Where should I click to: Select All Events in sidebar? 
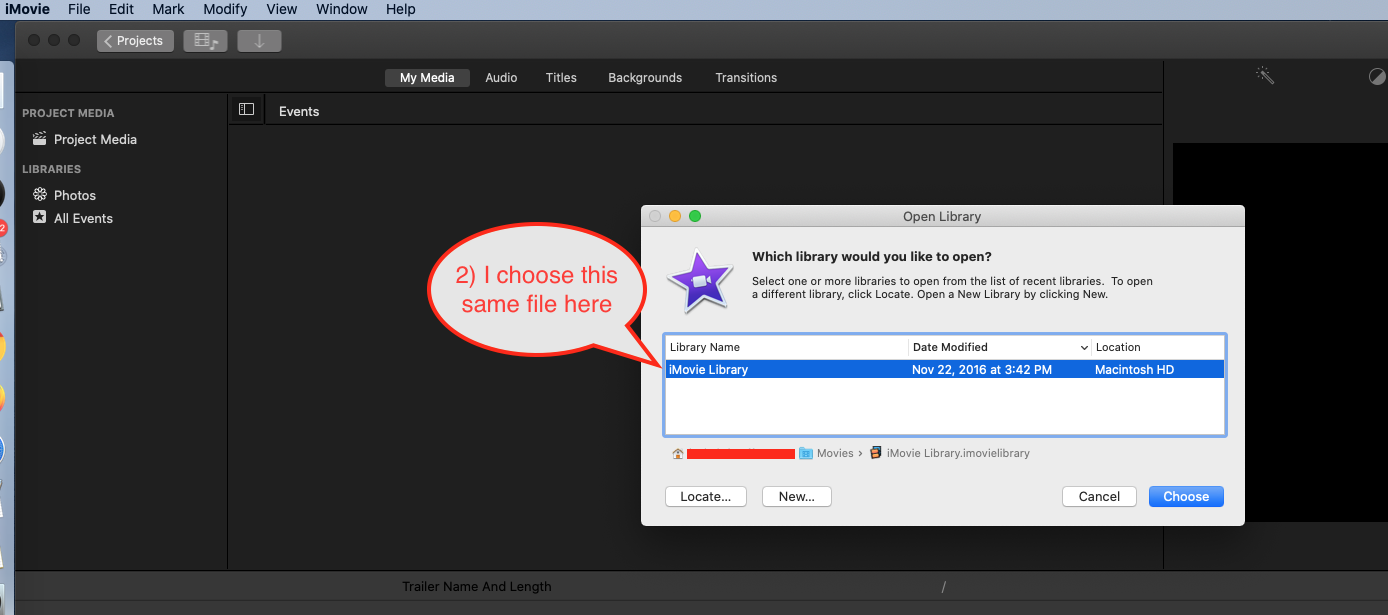coord(83,218)
